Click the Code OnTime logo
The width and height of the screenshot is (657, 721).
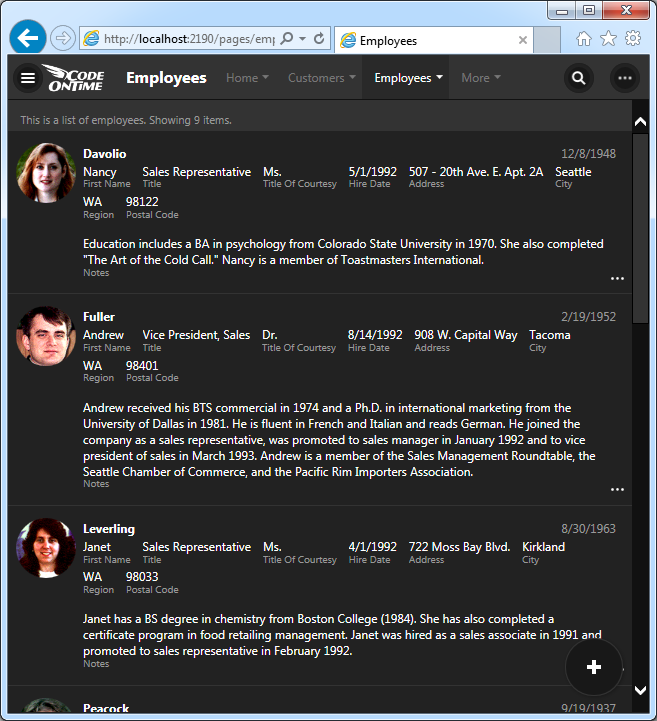[x=74, y=78]
